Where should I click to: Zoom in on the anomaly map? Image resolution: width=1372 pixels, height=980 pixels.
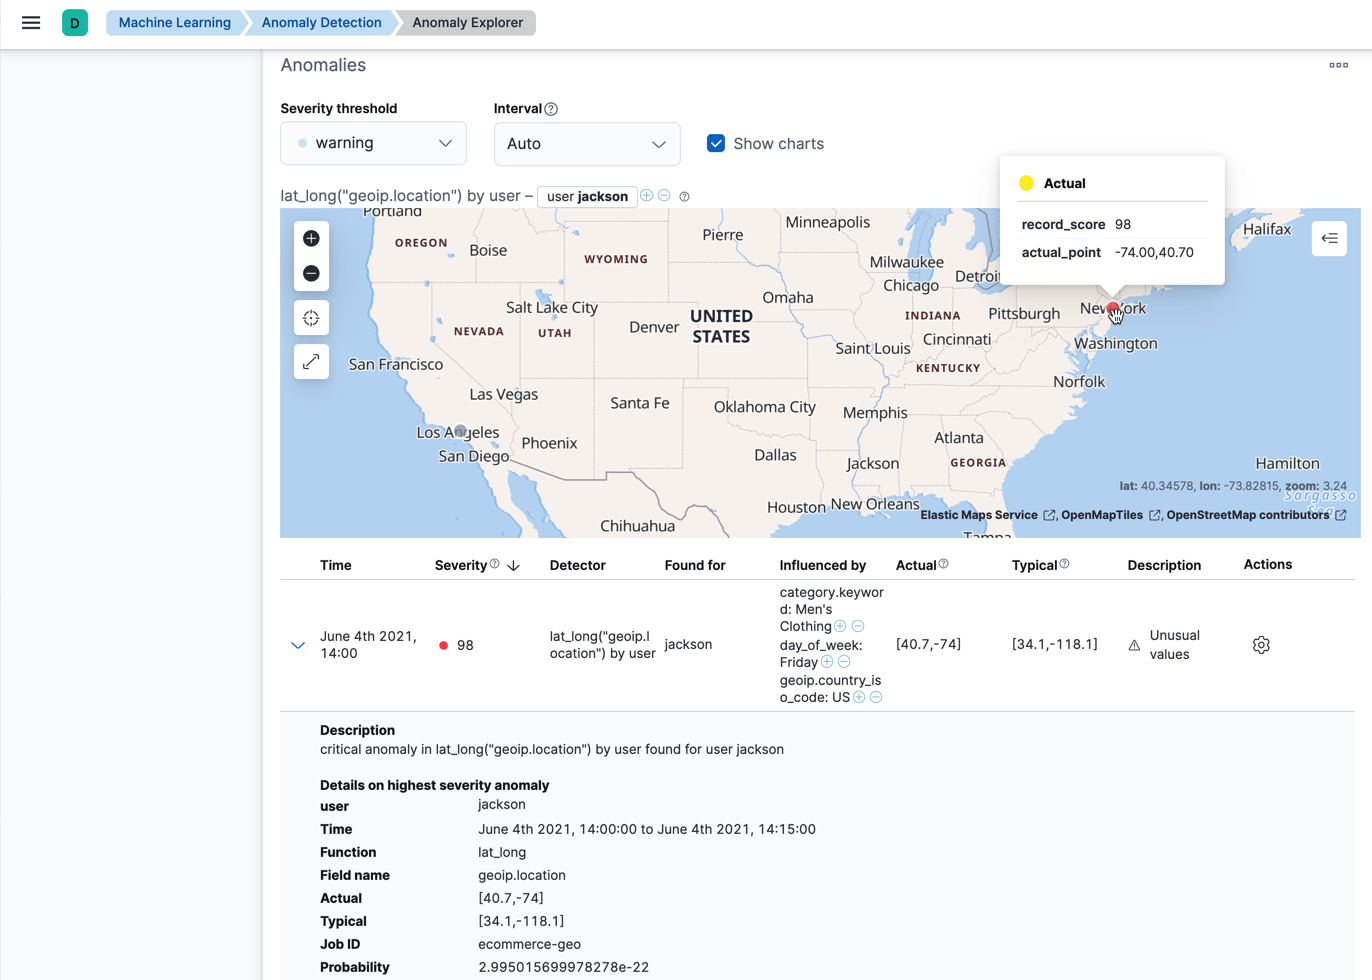tap(311, 238)
